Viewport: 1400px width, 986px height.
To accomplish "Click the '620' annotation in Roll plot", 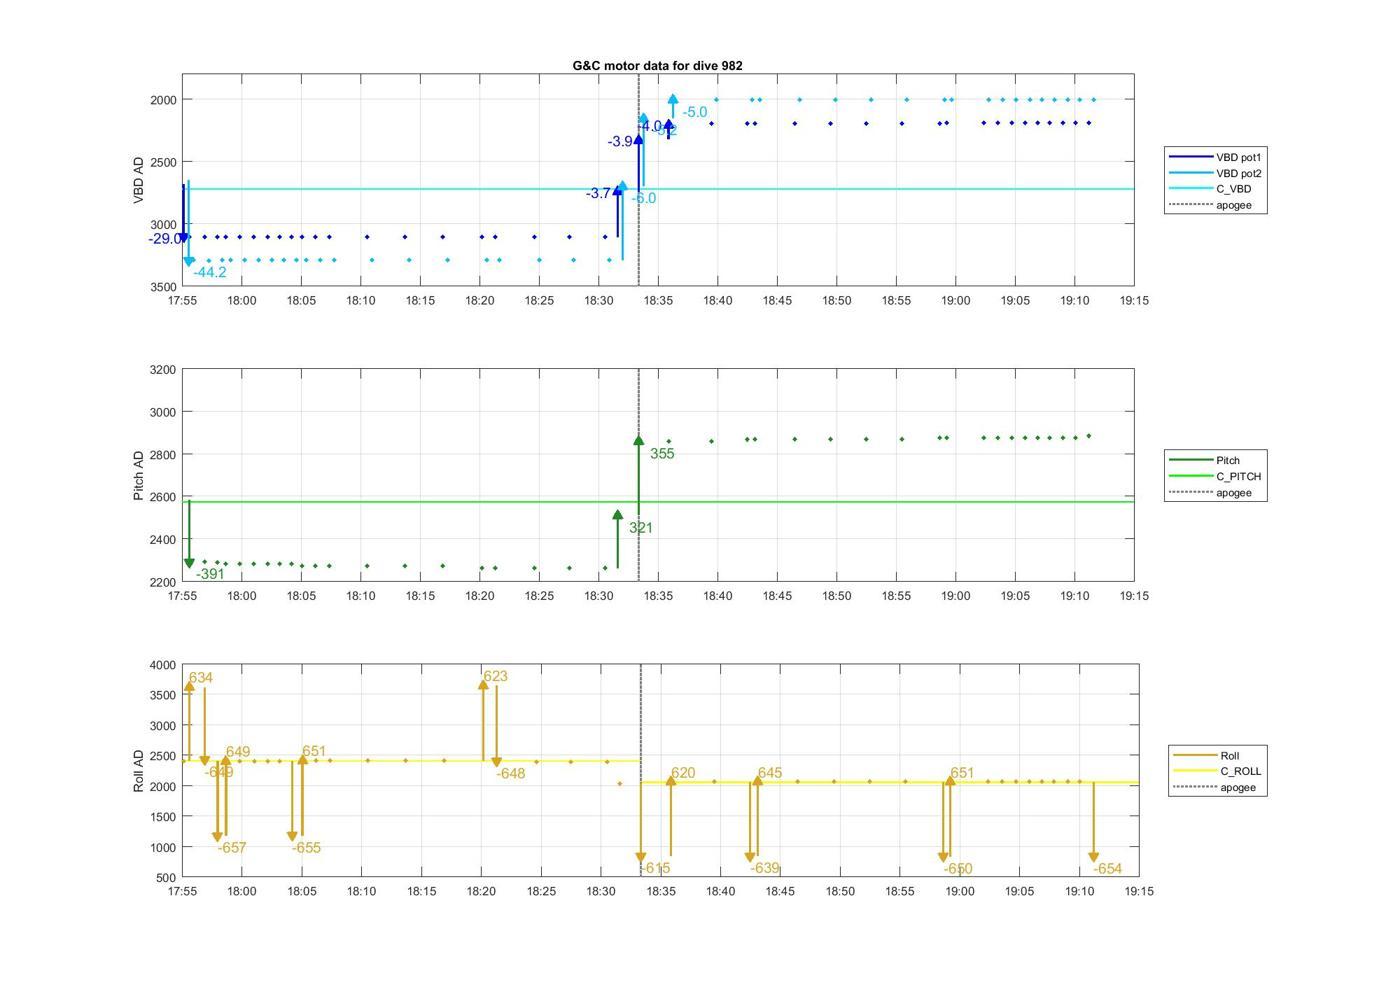I will (683, 773).
